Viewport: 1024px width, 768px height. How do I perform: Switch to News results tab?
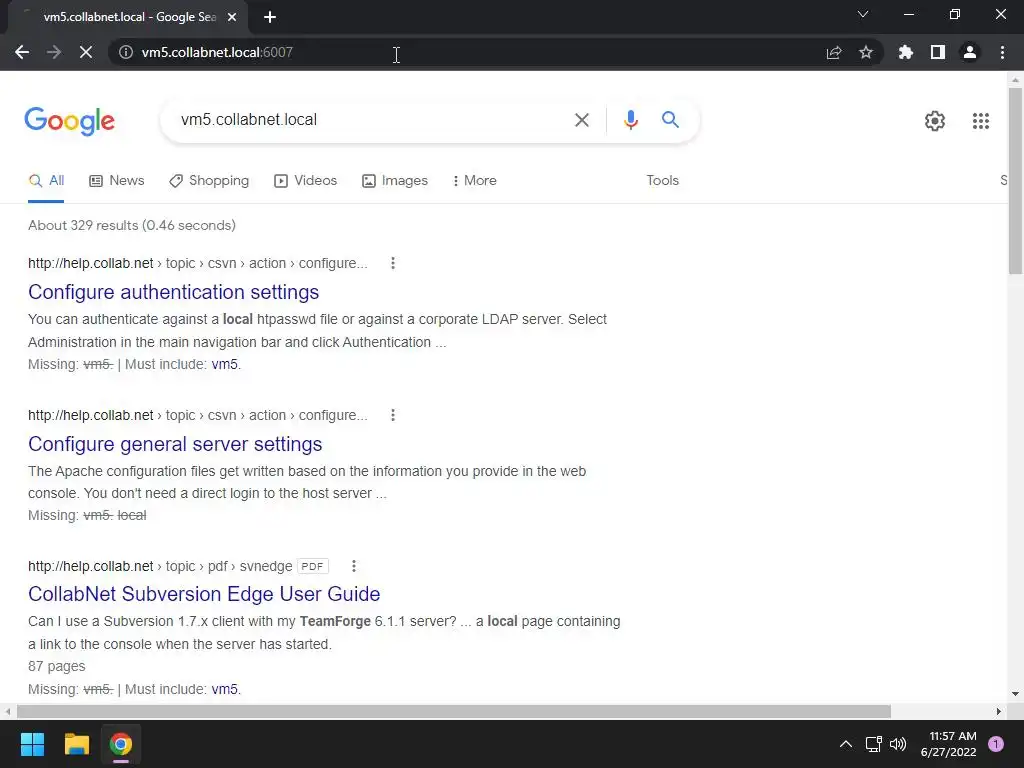[116, 180]
